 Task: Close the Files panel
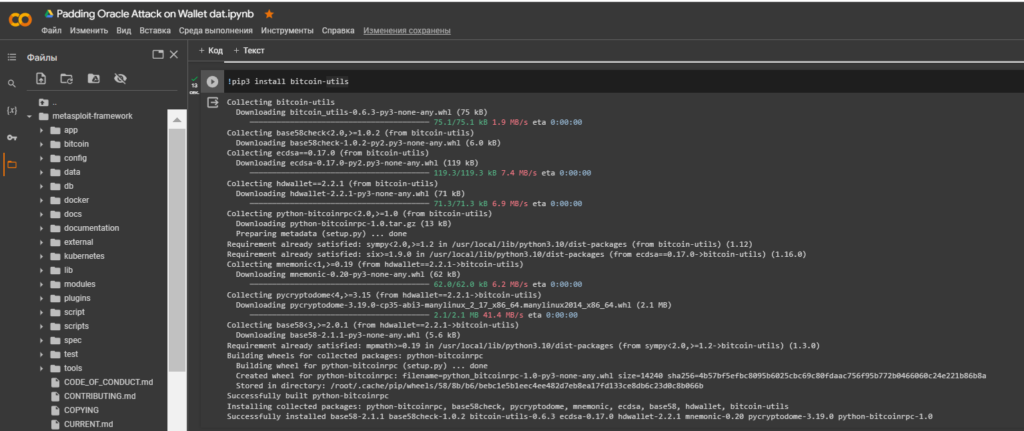tap(174, 55)
